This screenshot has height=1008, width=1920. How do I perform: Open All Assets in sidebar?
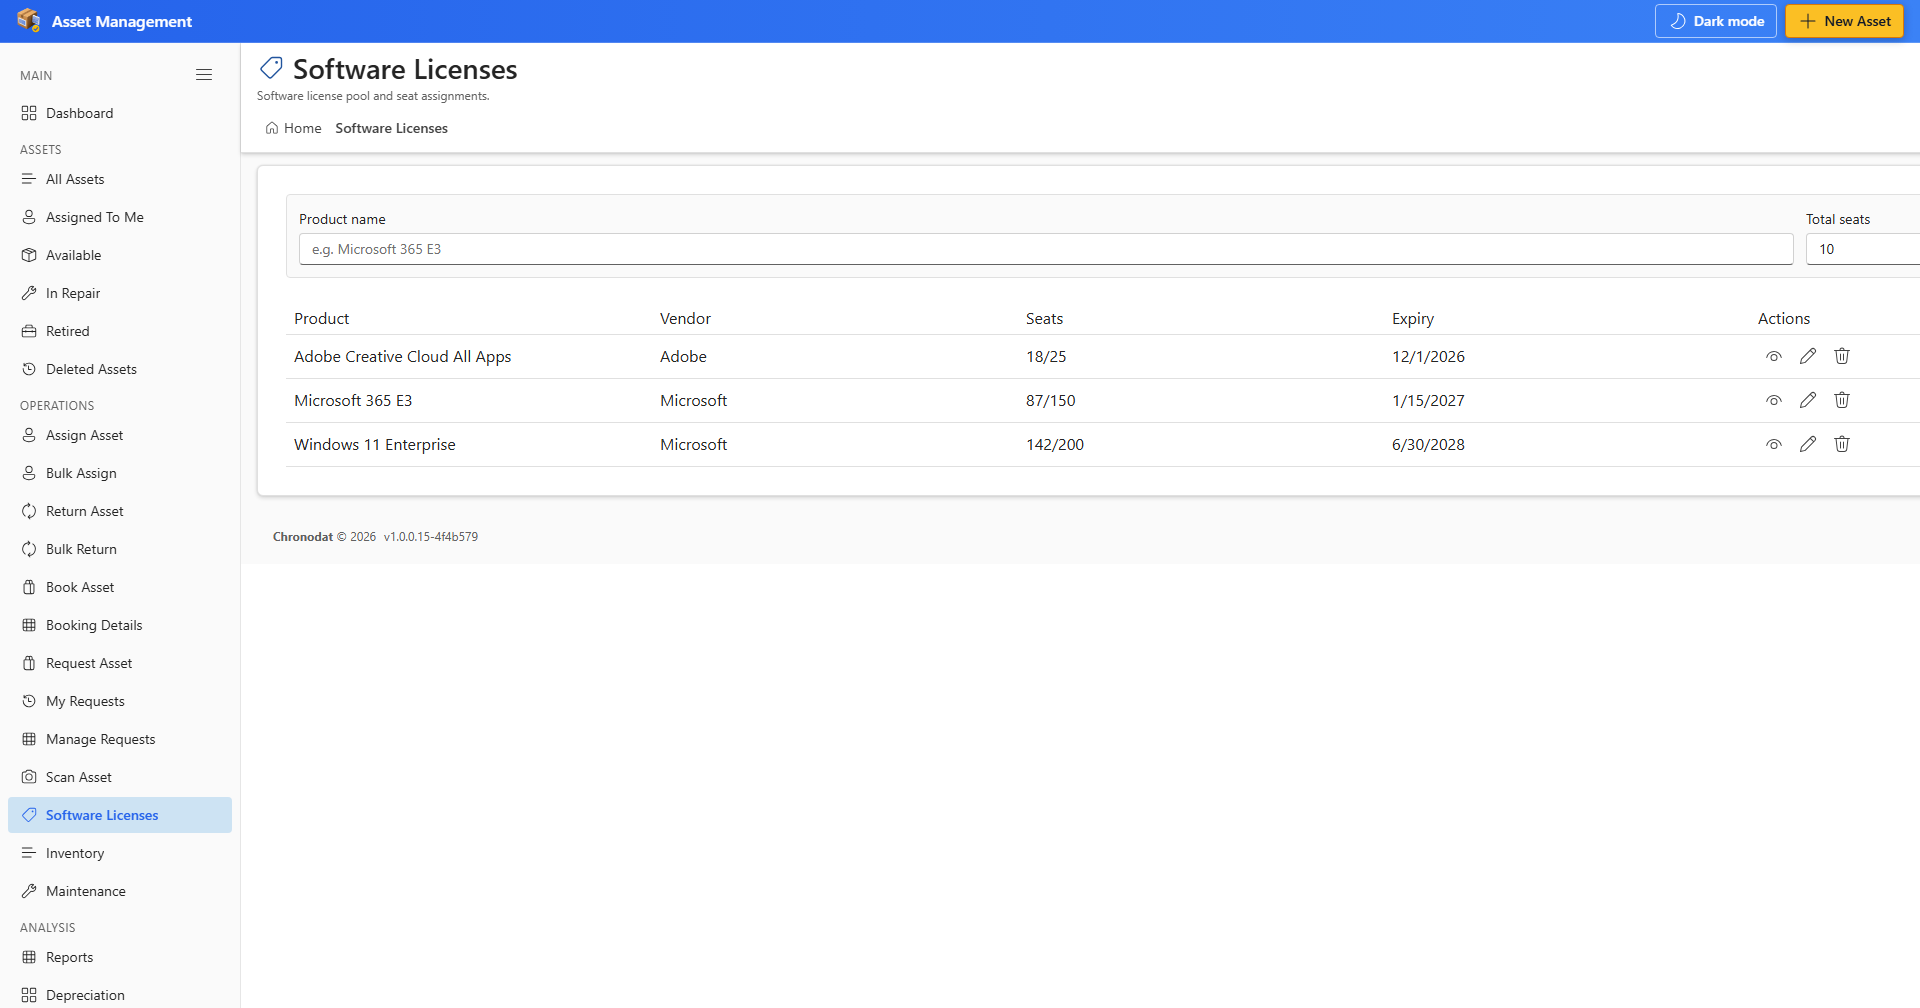pos(120,179)
